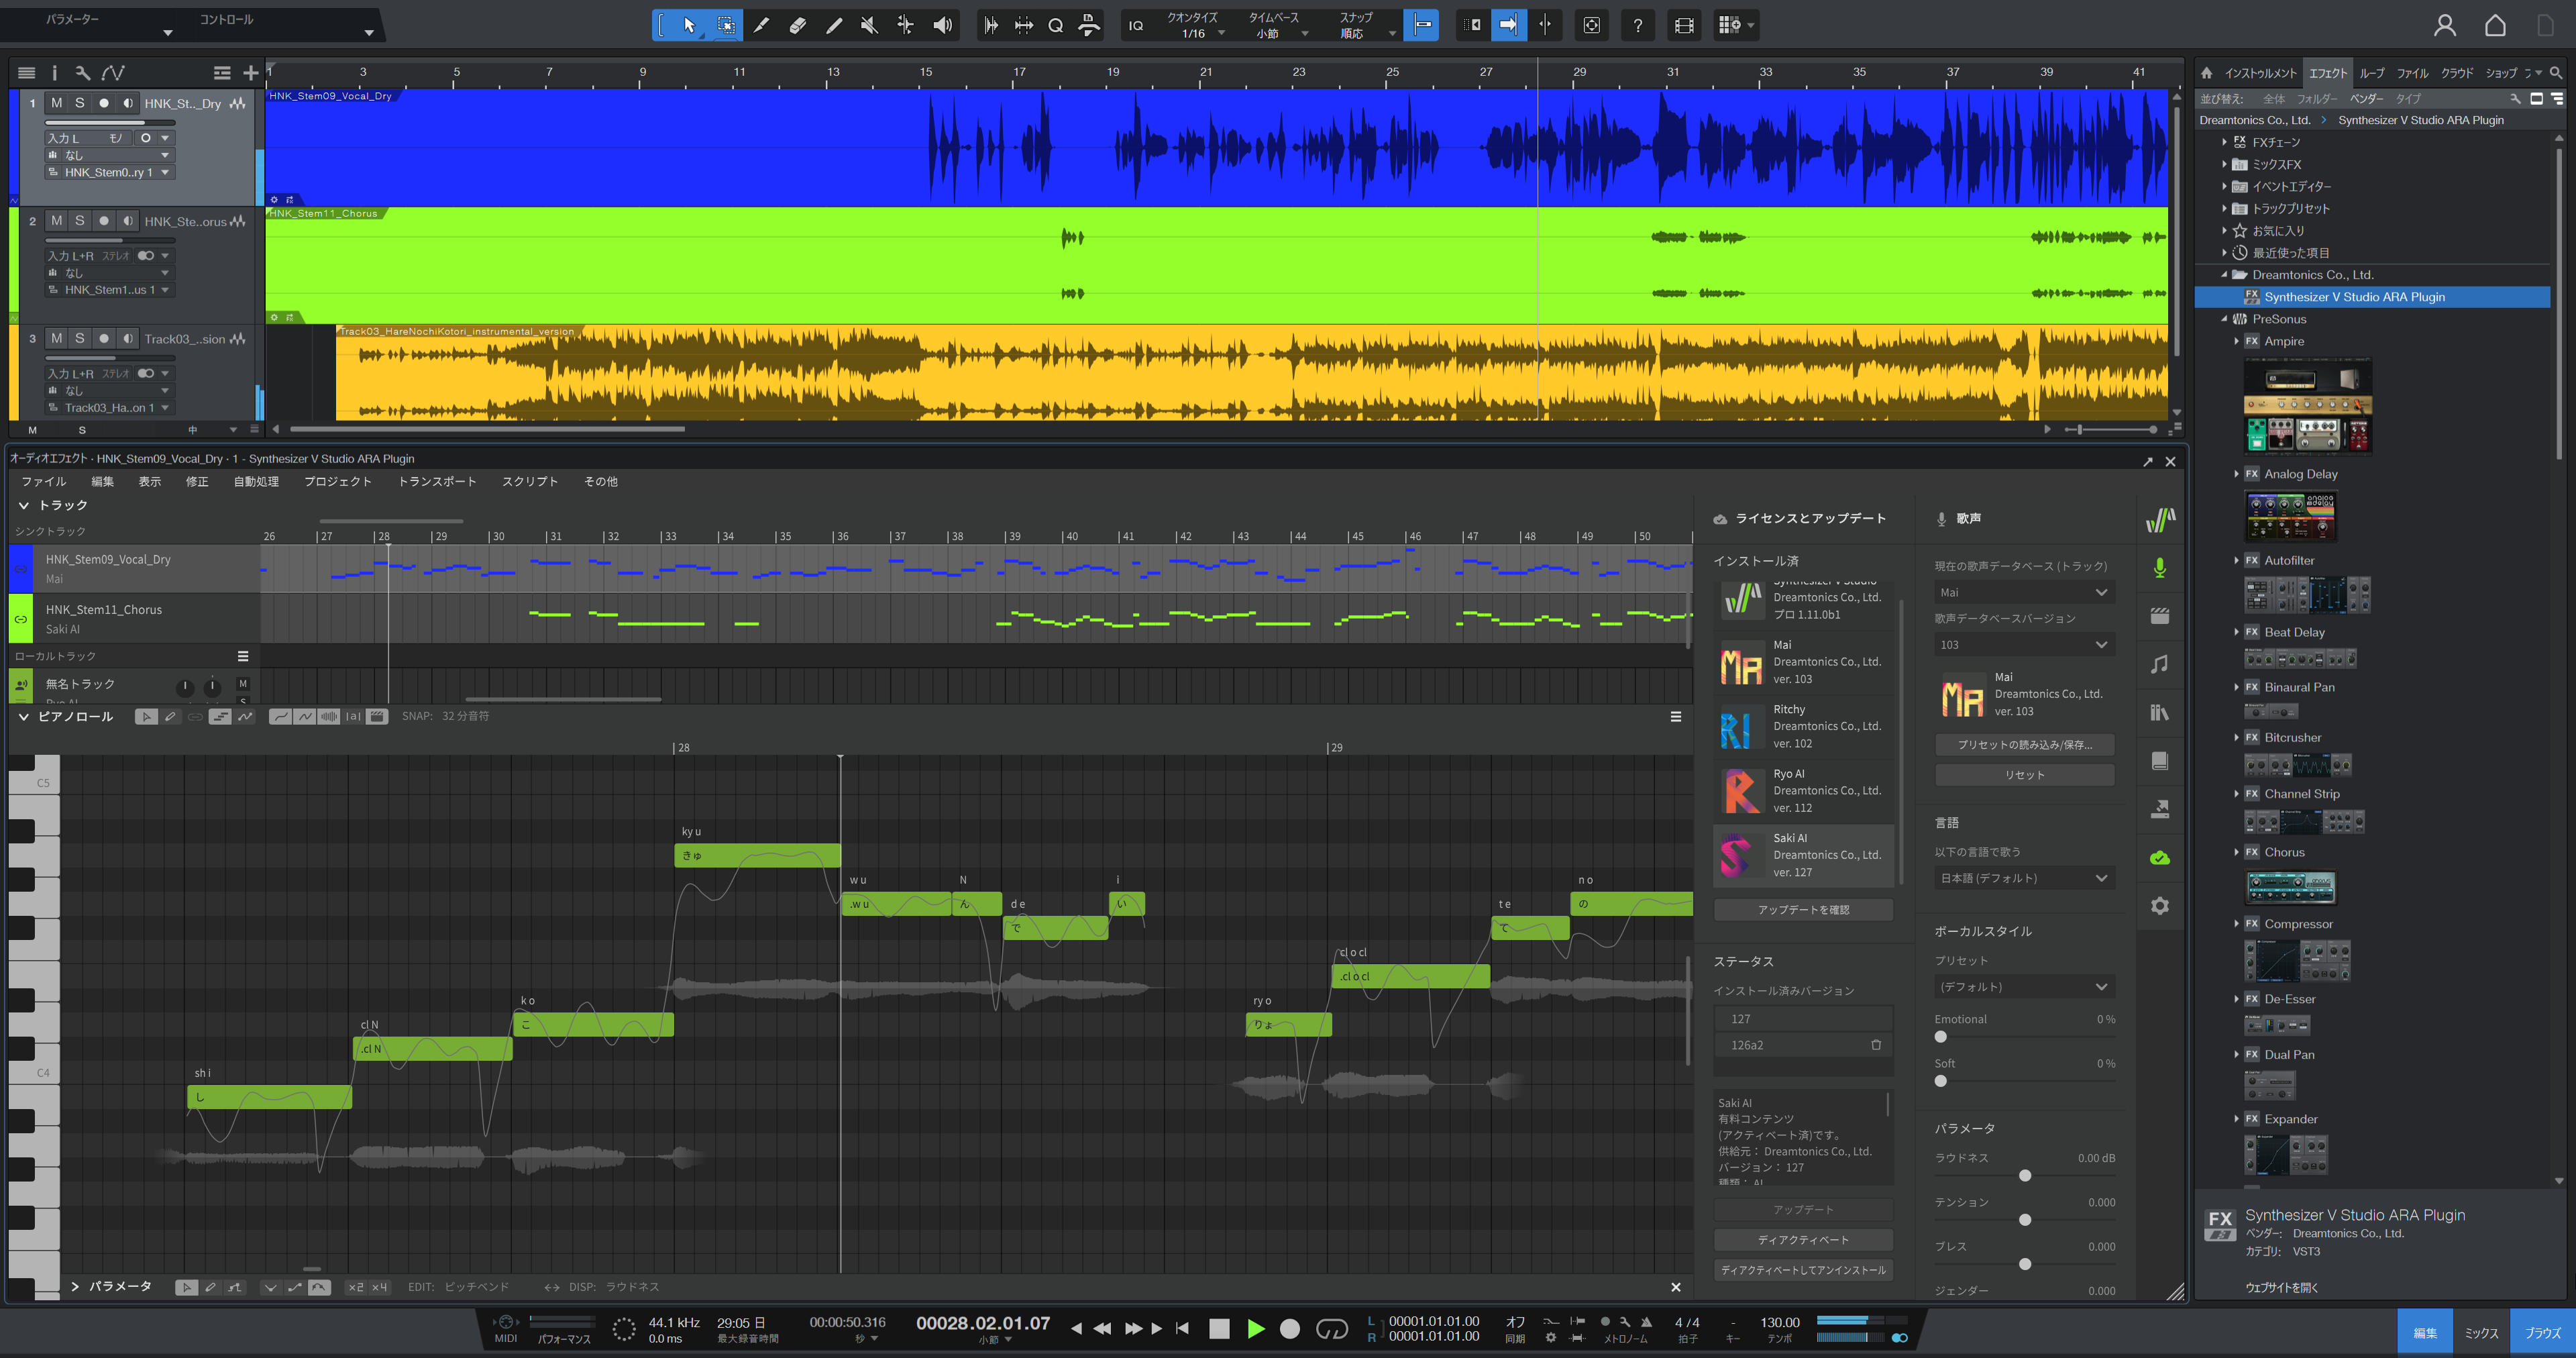This screenshot has width=2576, height=1358.
Task: Solo track 2 HNK_Stem11_Chorus
Action: 80,221
